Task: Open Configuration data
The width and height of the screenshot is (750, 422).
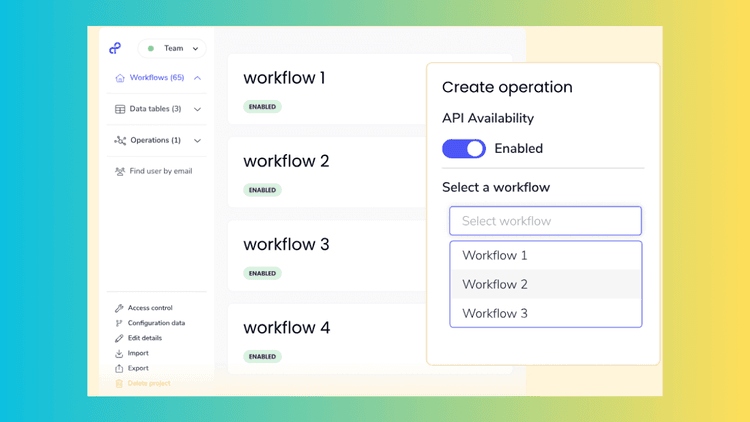Action: pos(156,323)
